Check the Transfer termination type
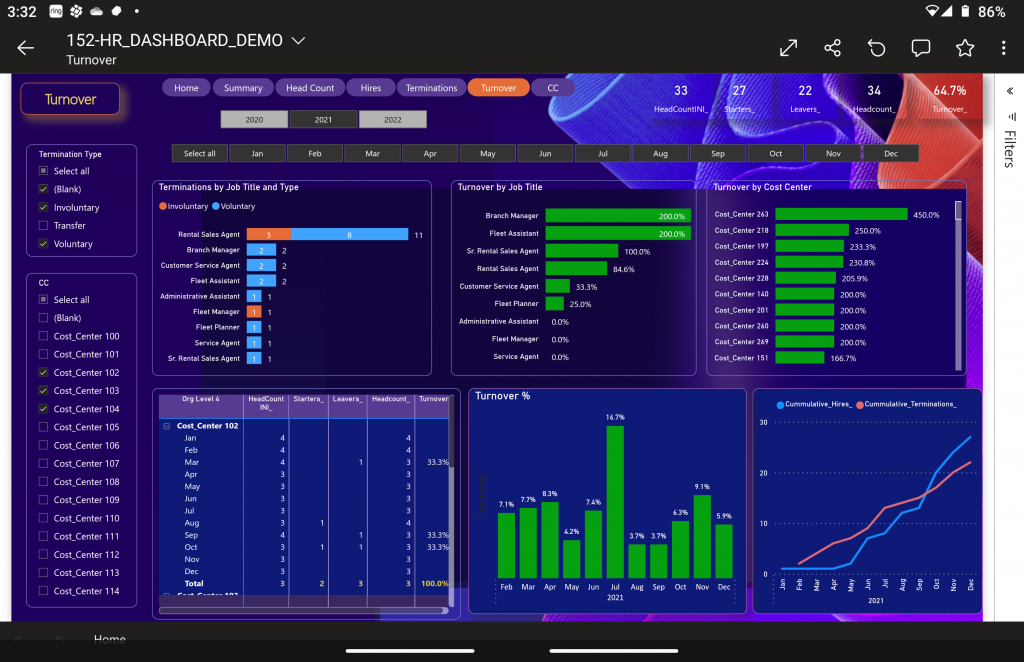The image size is (1024, 662). pos(43,226)
